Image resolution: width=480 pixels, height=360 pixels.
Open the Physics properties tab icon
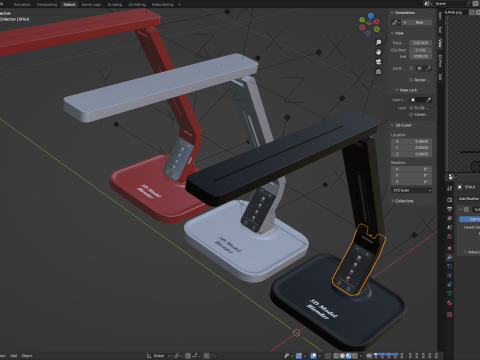pyautogui.click(x=449, y=275)
